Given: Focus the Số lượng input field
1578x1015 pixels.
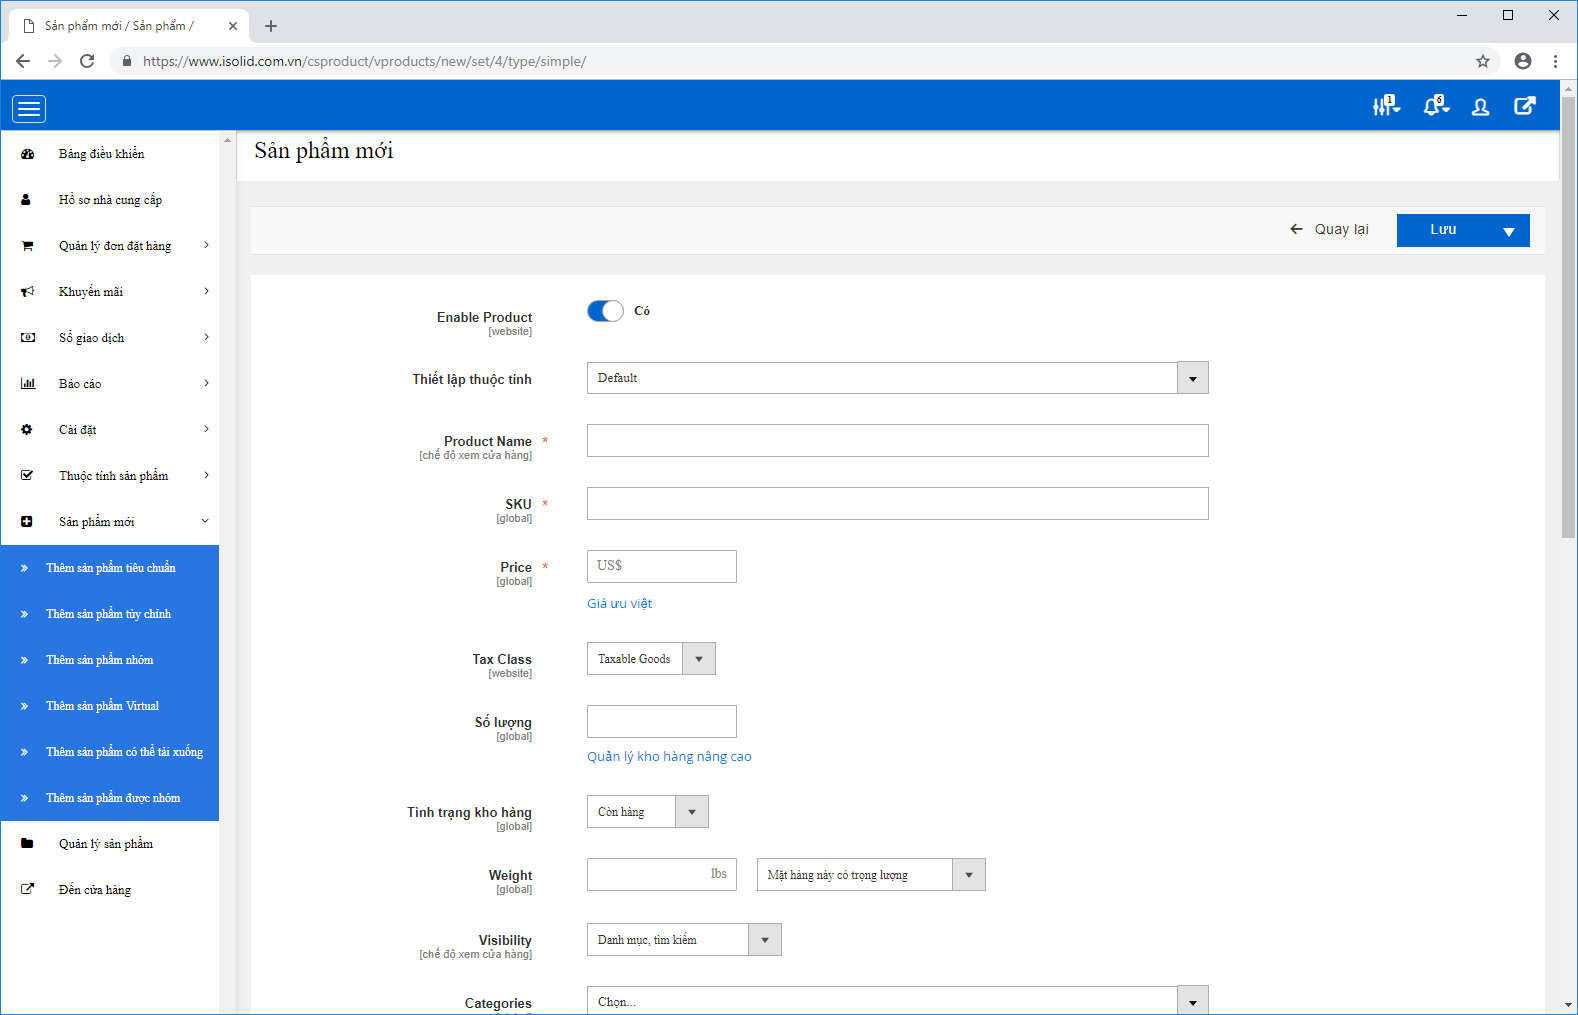Looking at the screenshot, I should point(661,722).
